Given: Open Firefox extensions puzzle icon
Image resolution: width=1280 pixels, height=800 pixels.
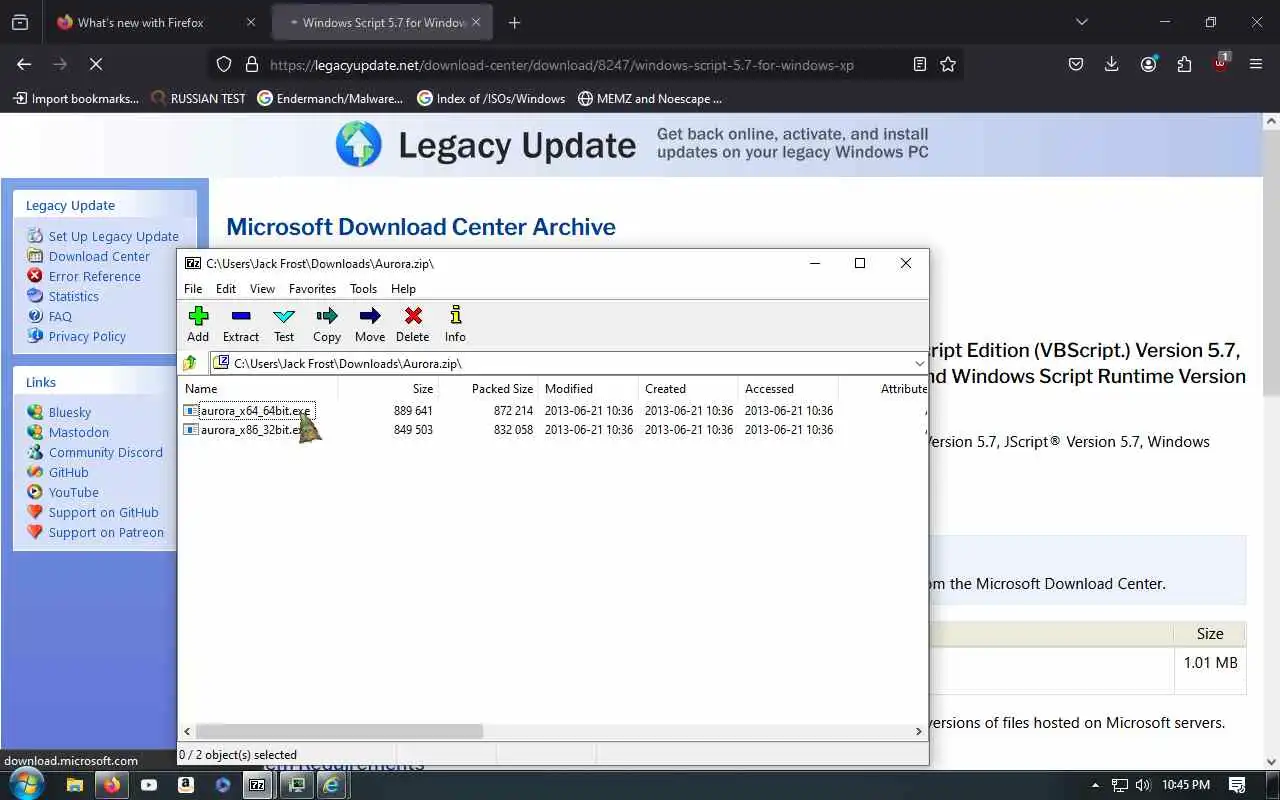Looking at the screenshot, I should [x=1184, y=64].
